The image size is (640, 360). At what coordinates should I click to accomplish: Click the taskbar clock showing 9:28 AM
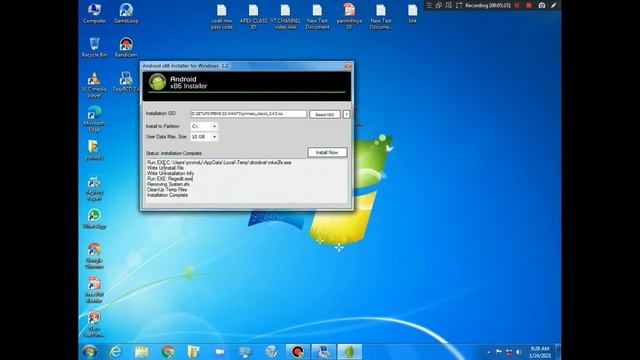click(540, 352)
